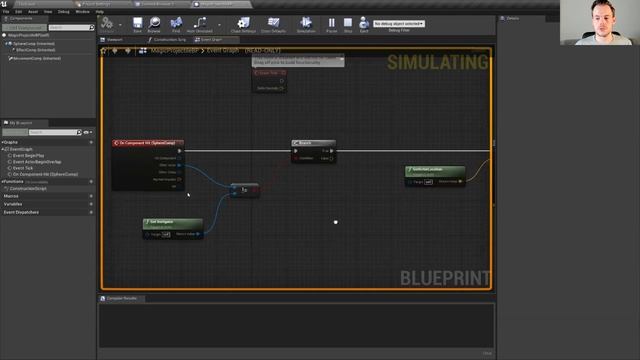Click the Eject toolbar icon
640x360 pixels.
click(x=364, y=23)
